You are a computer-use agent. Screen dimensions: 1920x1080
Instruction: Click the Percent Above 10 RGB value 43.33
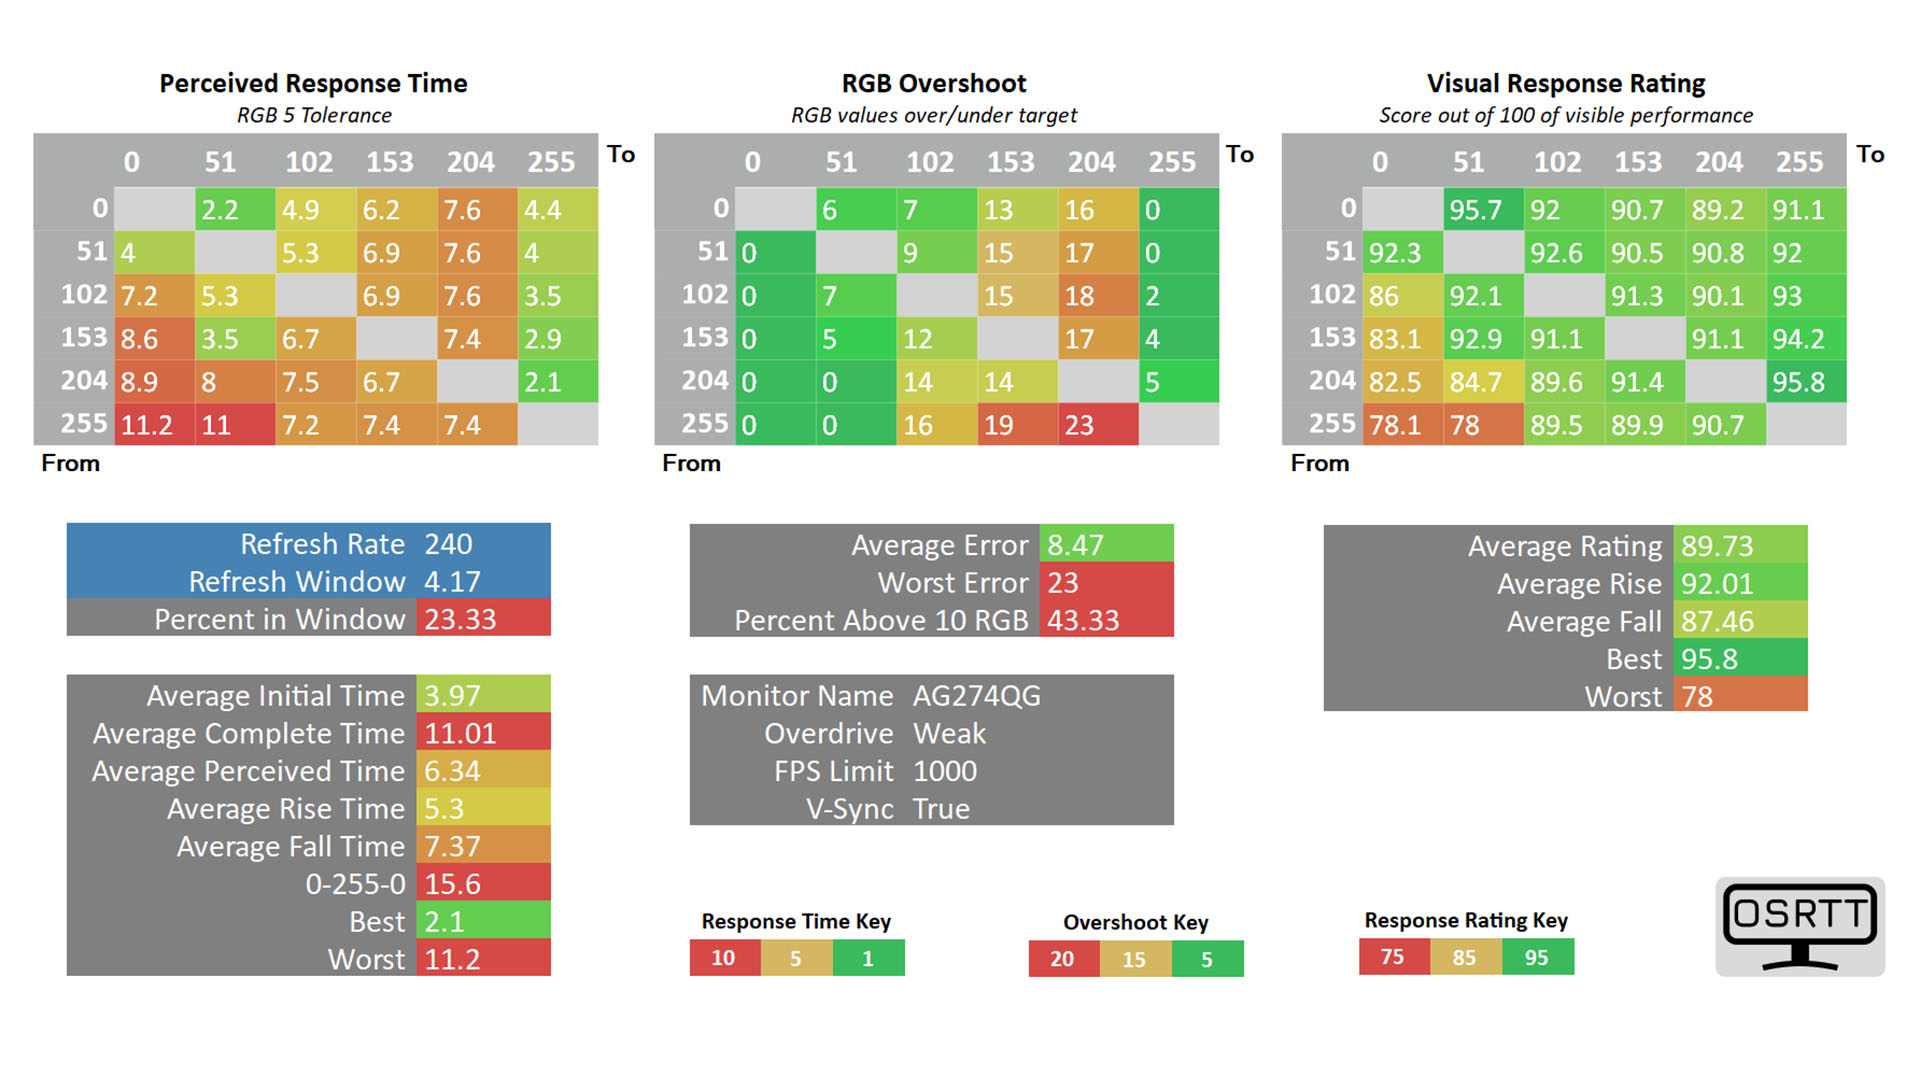coord(1083,620)
